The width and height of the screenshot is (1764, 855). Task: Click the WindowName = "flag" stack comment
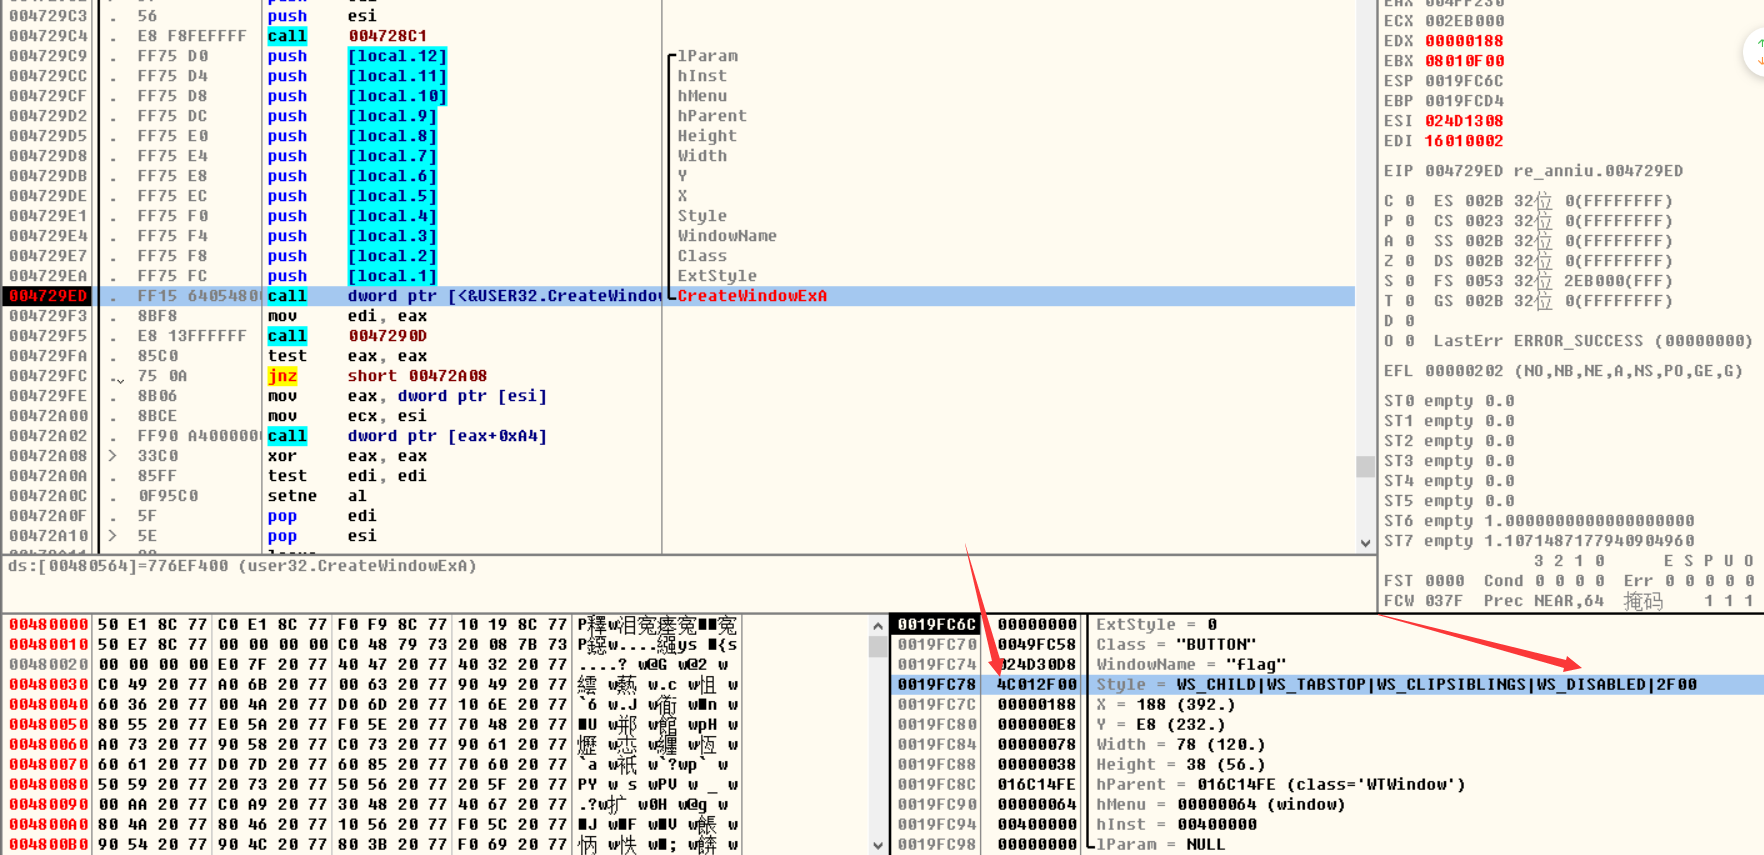(1191, 665)
